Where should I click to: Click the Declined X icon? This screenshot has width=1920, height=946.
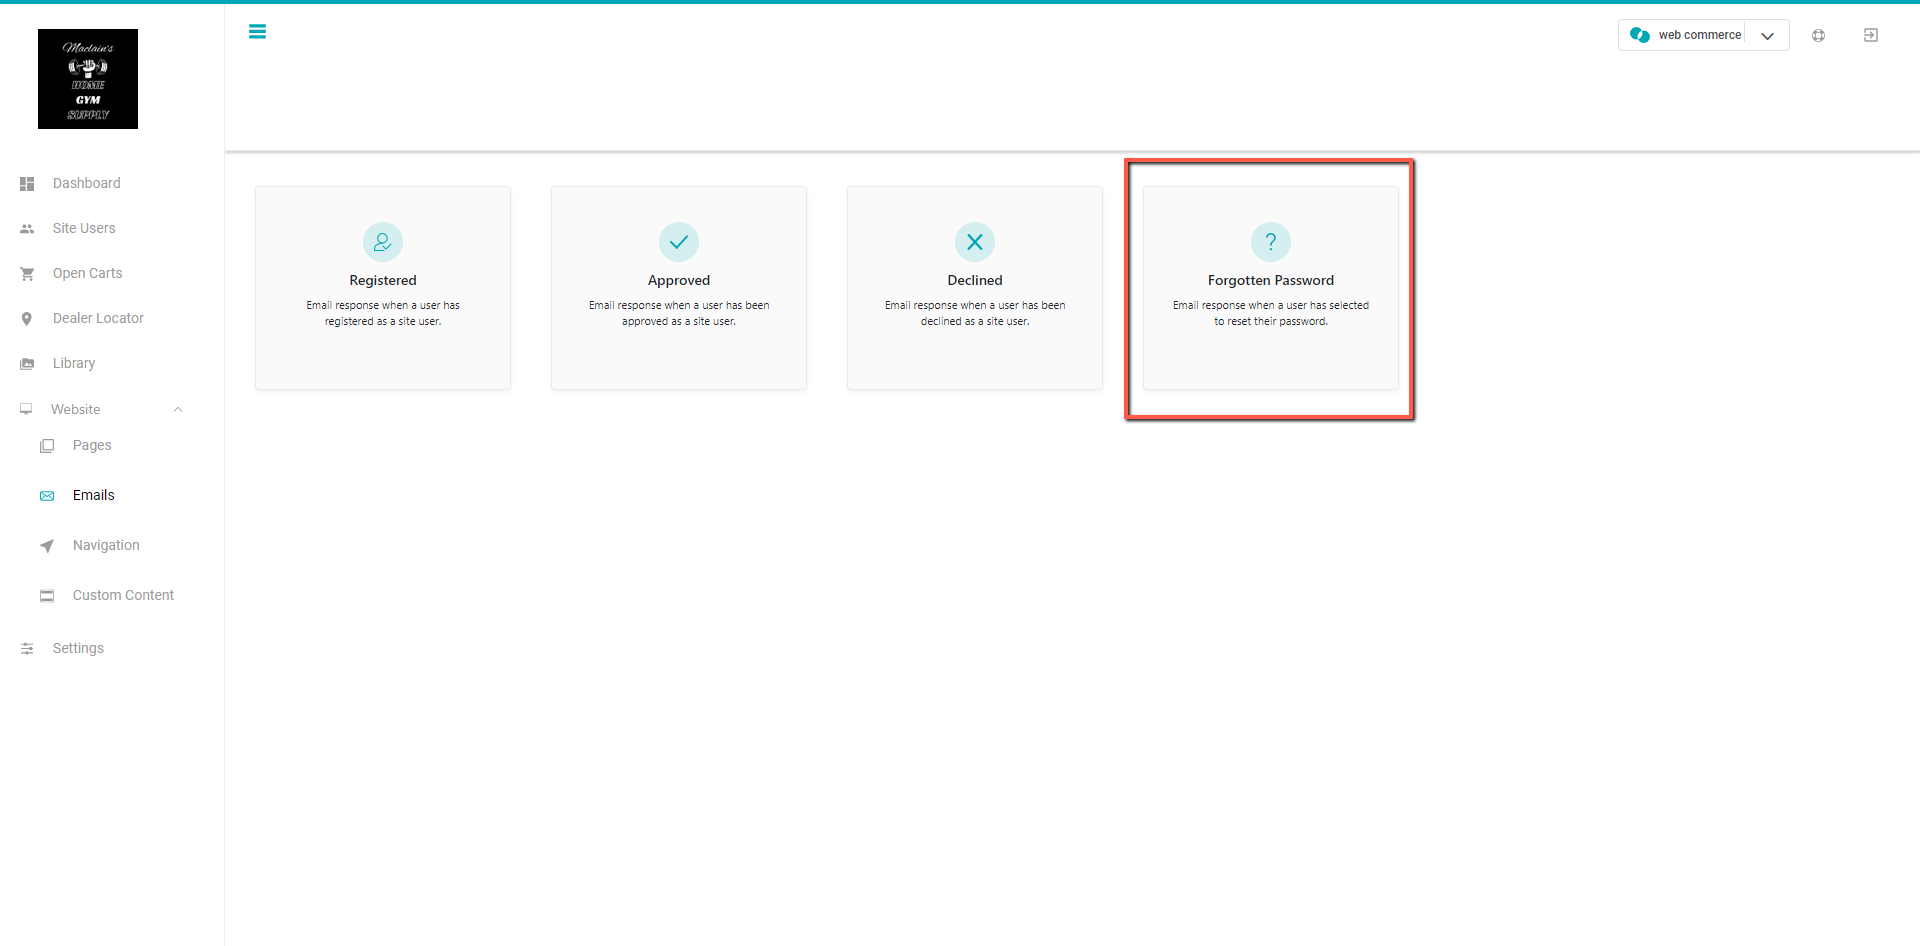(975, 242)
